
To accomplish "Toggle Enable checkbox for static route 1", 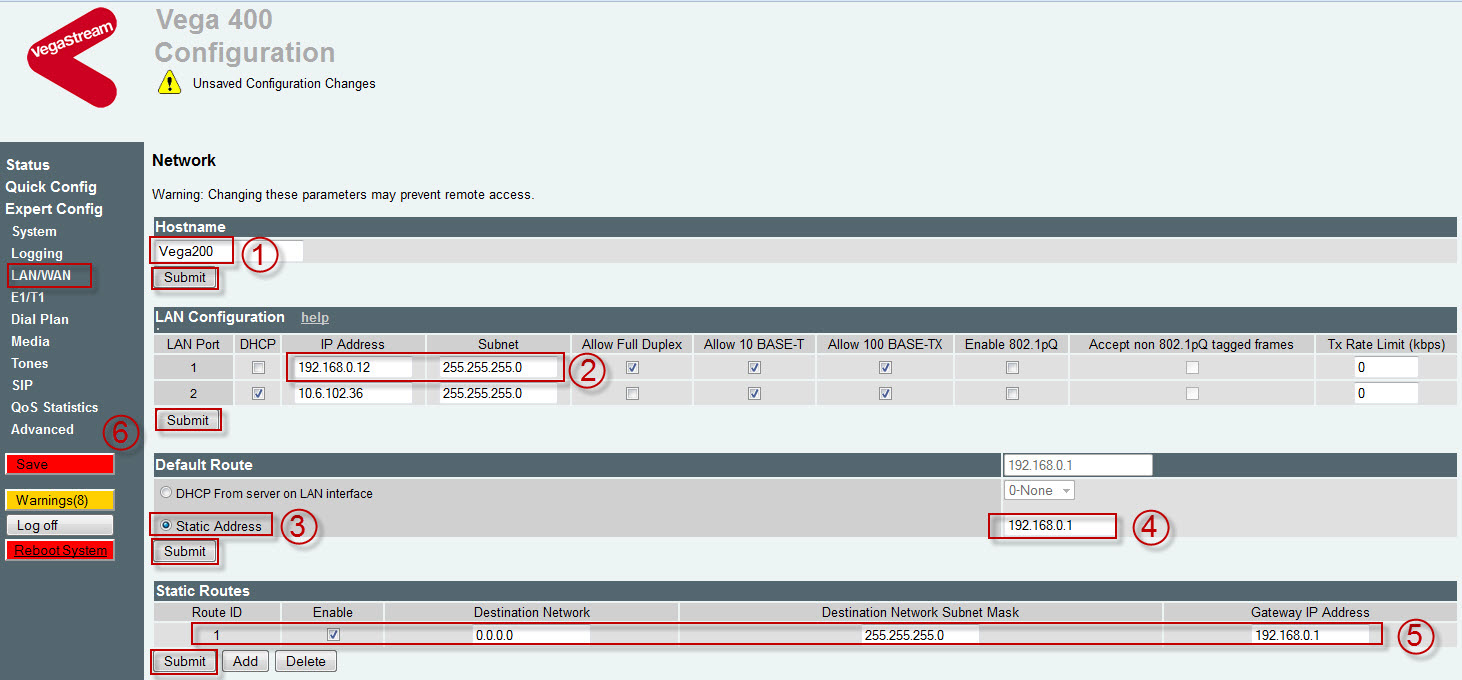I will click(334, 634).
